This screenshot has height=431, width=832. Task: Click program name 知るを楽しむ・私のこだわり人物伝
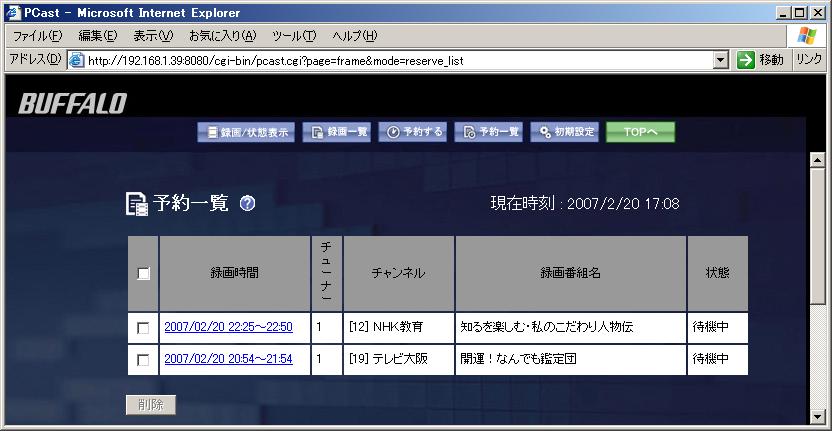tap(547, 327)
